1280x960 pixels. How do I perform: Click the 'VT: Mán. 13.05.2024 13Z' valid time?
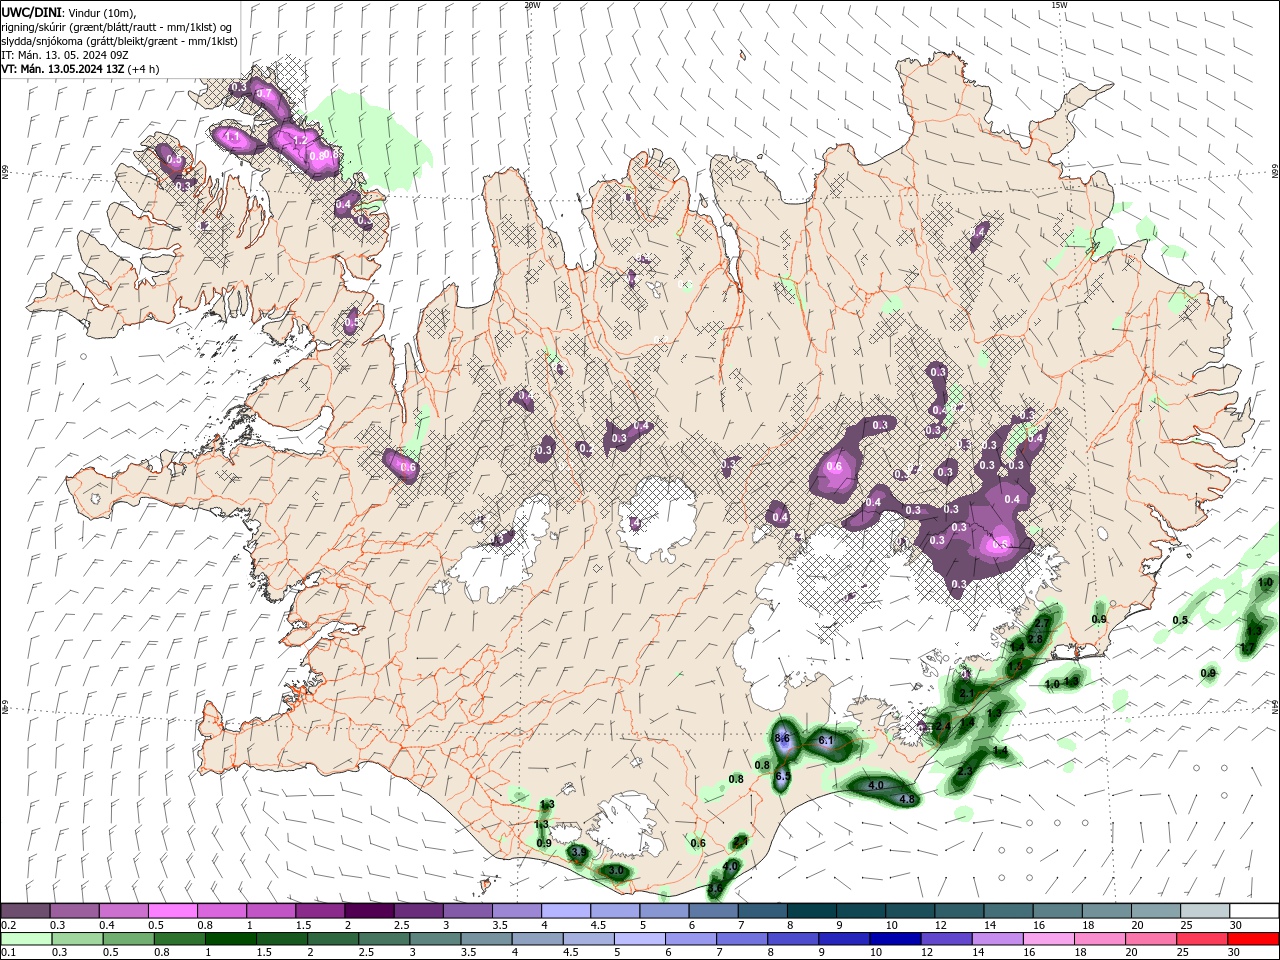click(62, 69)
